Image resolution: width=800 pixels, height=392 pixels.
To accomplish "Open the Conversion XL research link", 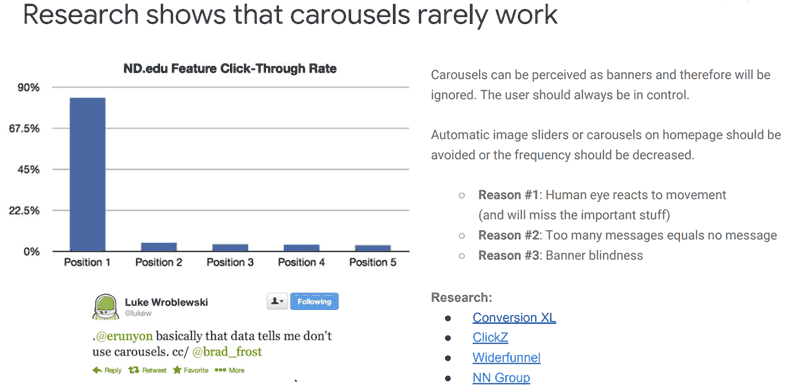I will coord(514,317).
